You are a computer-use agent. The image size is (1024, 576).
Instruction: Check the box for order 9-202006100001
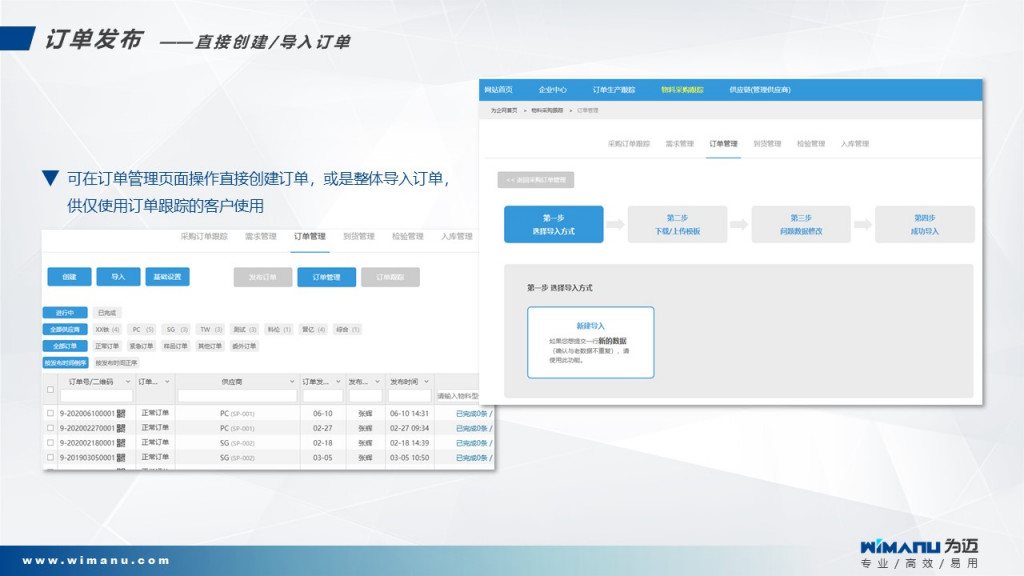[x=51, y=413]
